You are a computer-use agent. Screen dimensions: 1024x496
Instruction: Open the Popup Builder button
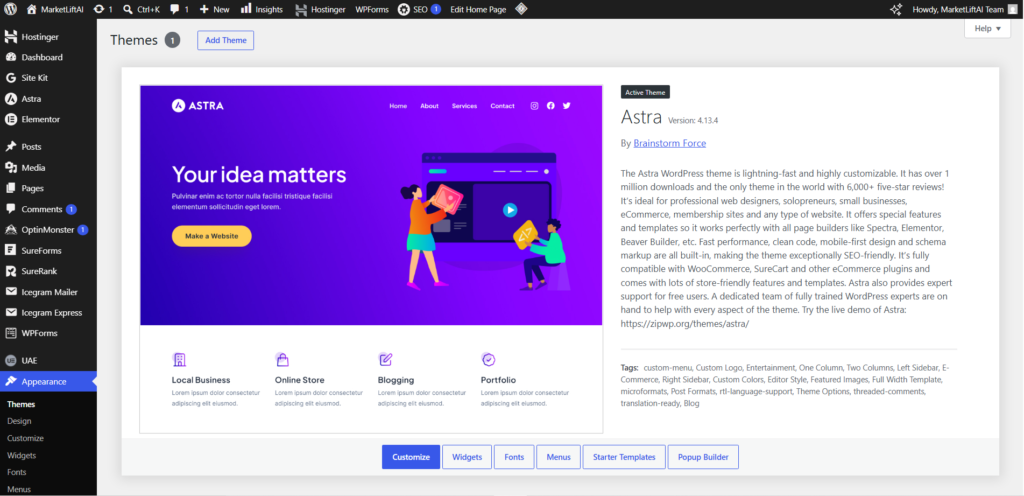point(703,457)
